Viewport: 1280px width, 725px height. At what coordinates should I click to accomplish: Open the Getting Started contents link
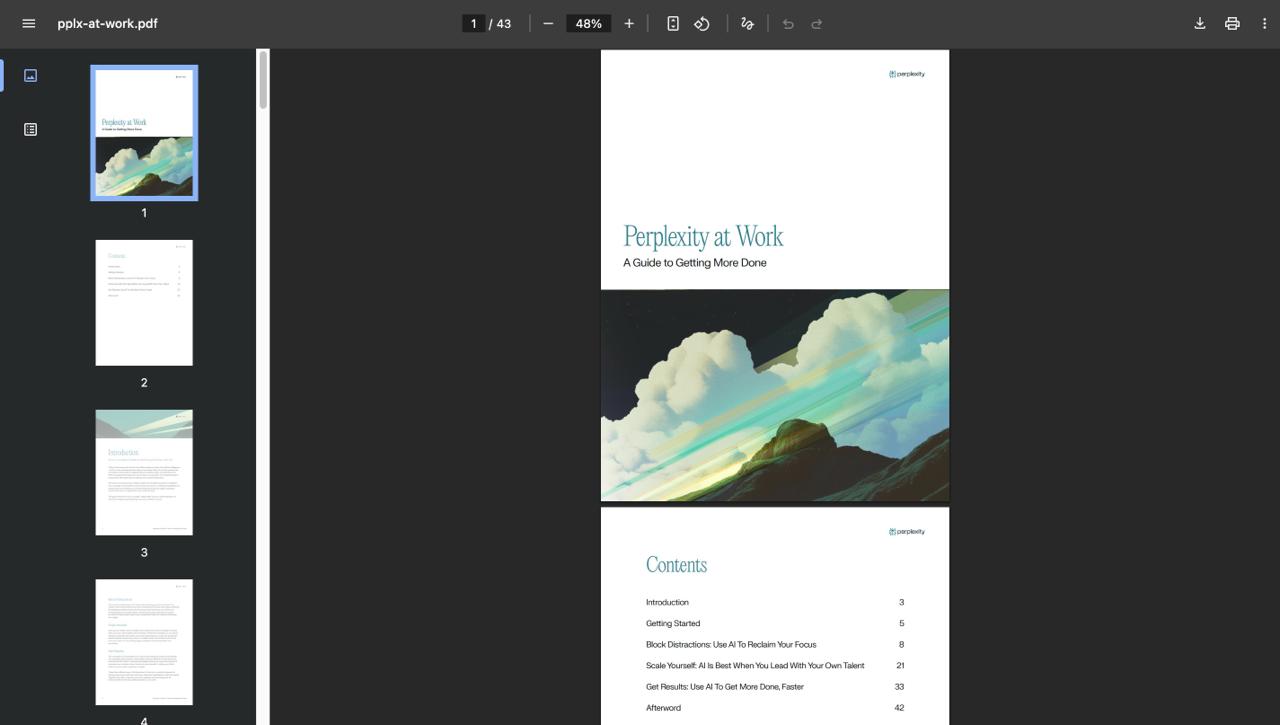click(x=673, y=623)
